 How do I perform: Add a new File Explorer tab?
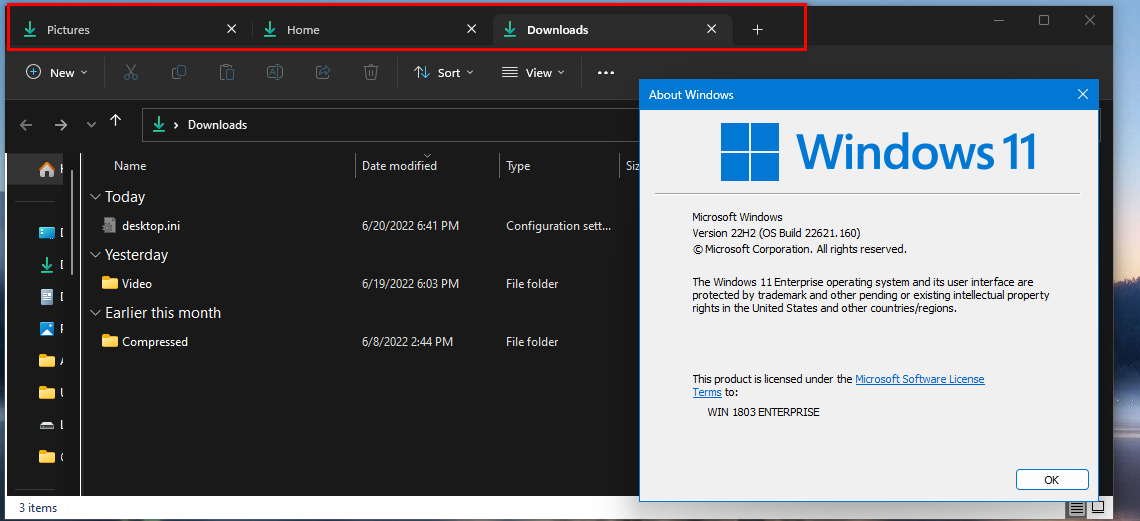[758, 30]
